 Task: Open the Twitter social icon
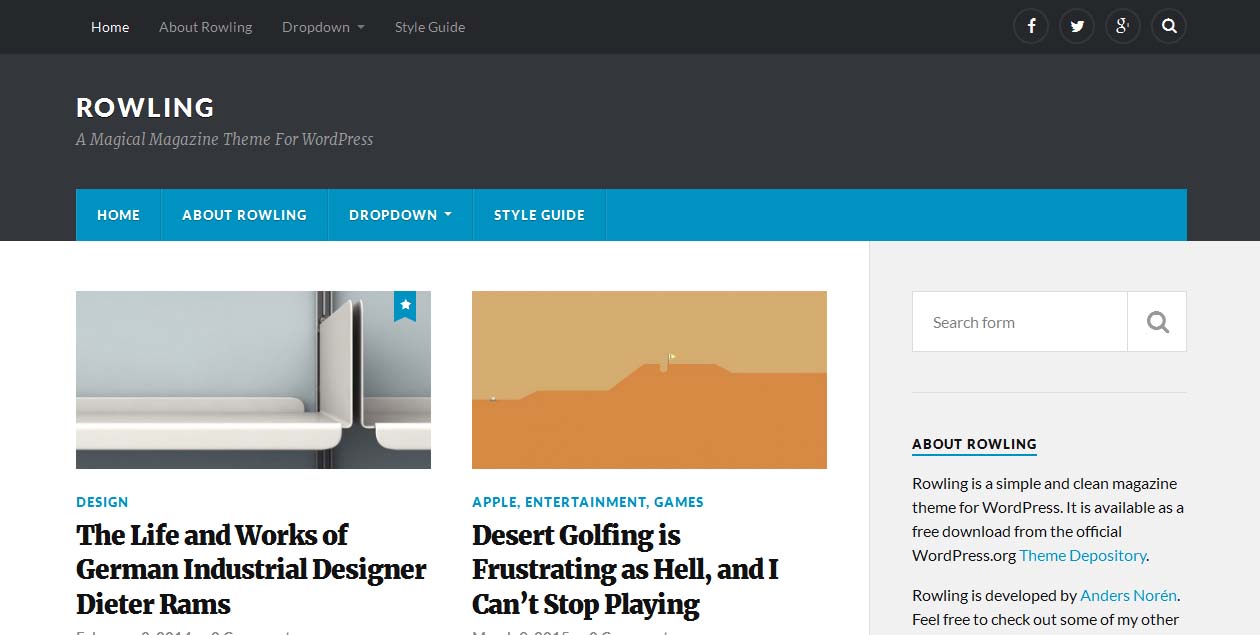coord(1077,27)
